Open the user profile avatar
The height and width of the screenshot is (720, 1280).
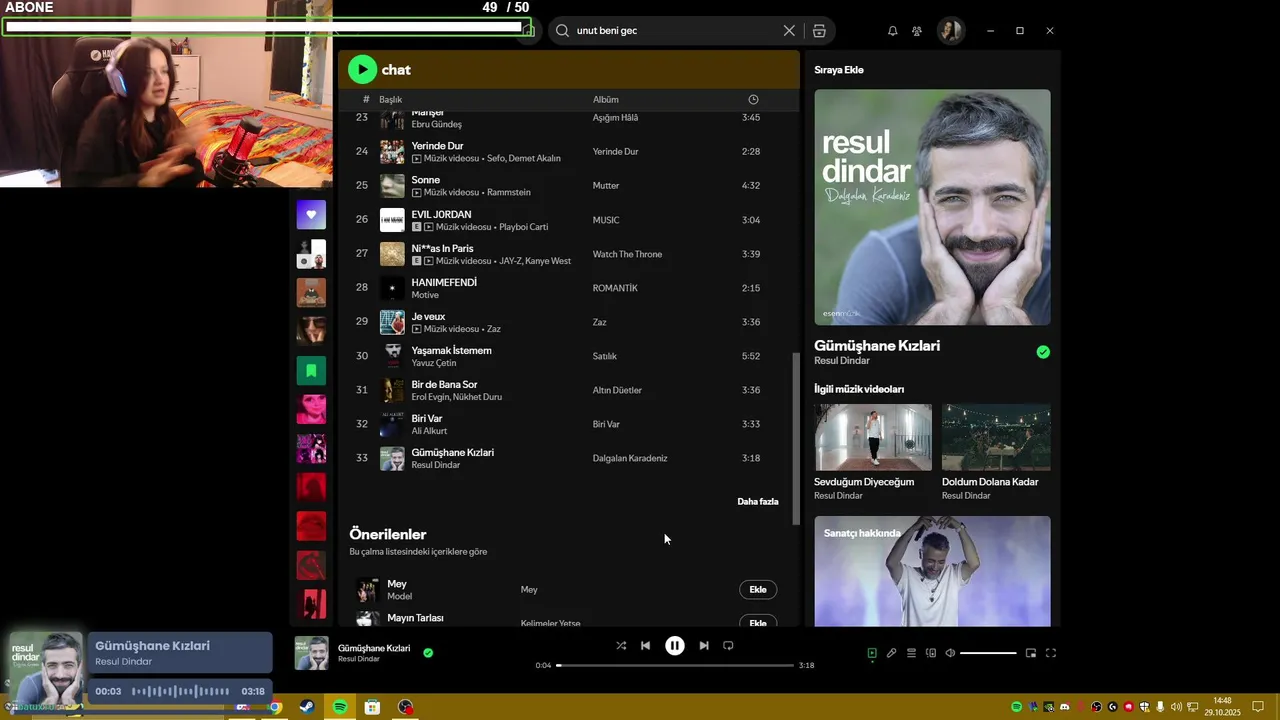pos(950,31)
